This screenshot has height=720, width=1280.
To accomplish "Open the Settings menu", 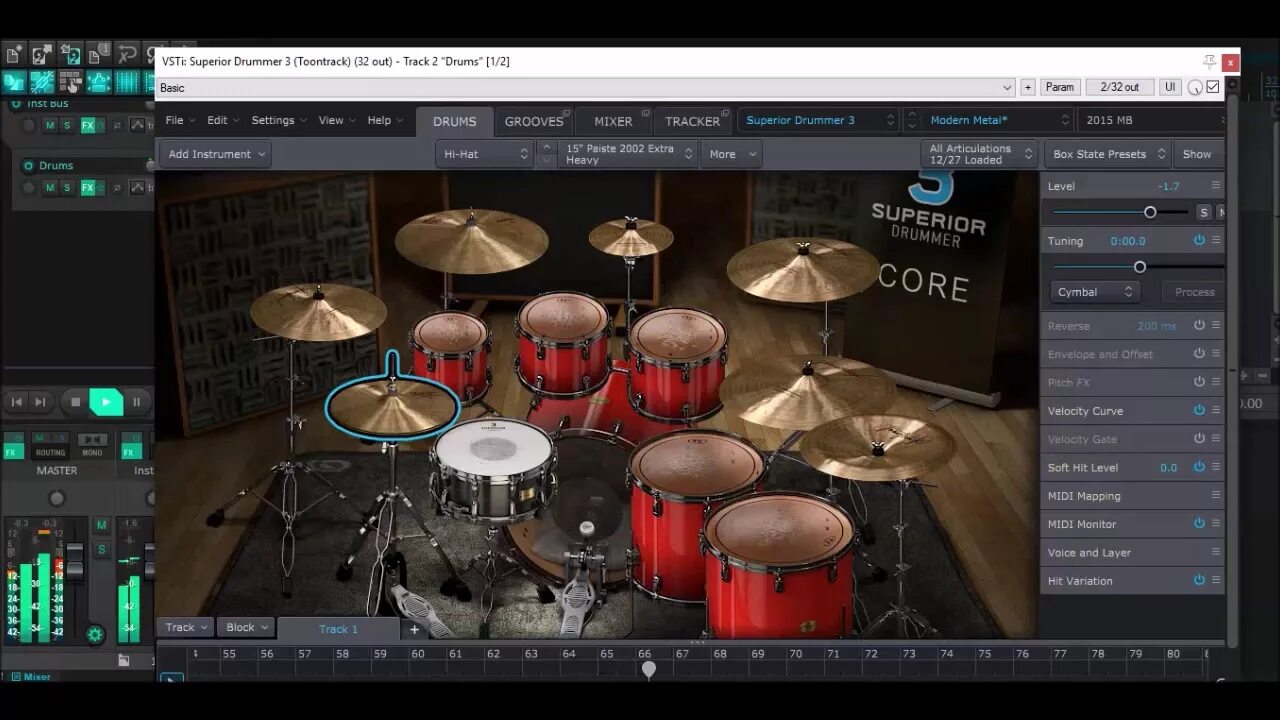I will tap(272, 119).
